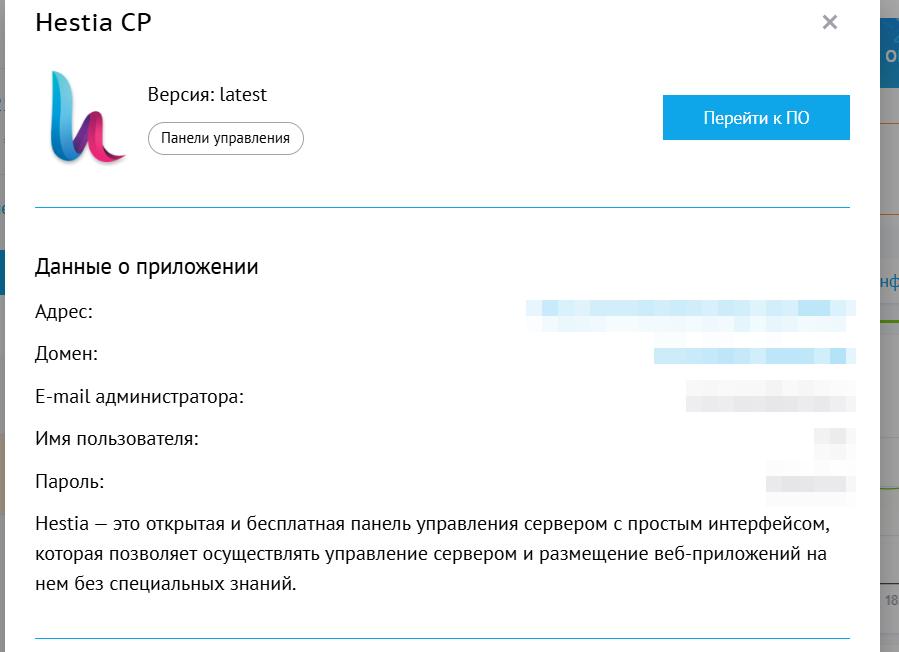Click the 'Пароль:' label
This screenshot has height=652, width=899.
(70, 481)
